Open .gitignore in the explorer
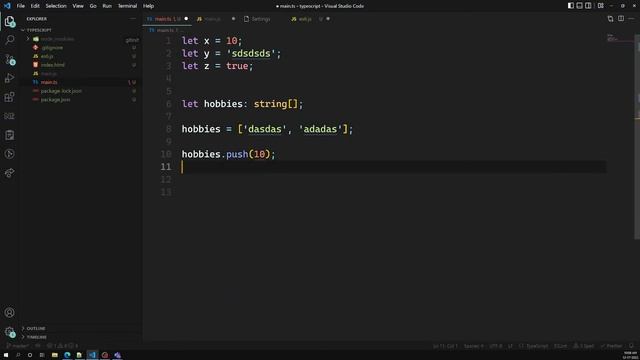 click(x=52, y=48)
